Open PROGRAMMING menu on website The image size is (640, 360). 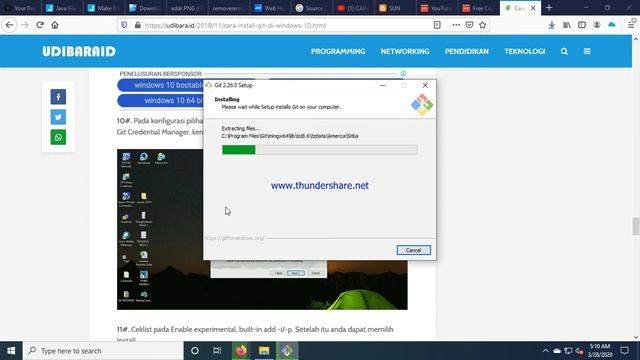click(338, 51)
